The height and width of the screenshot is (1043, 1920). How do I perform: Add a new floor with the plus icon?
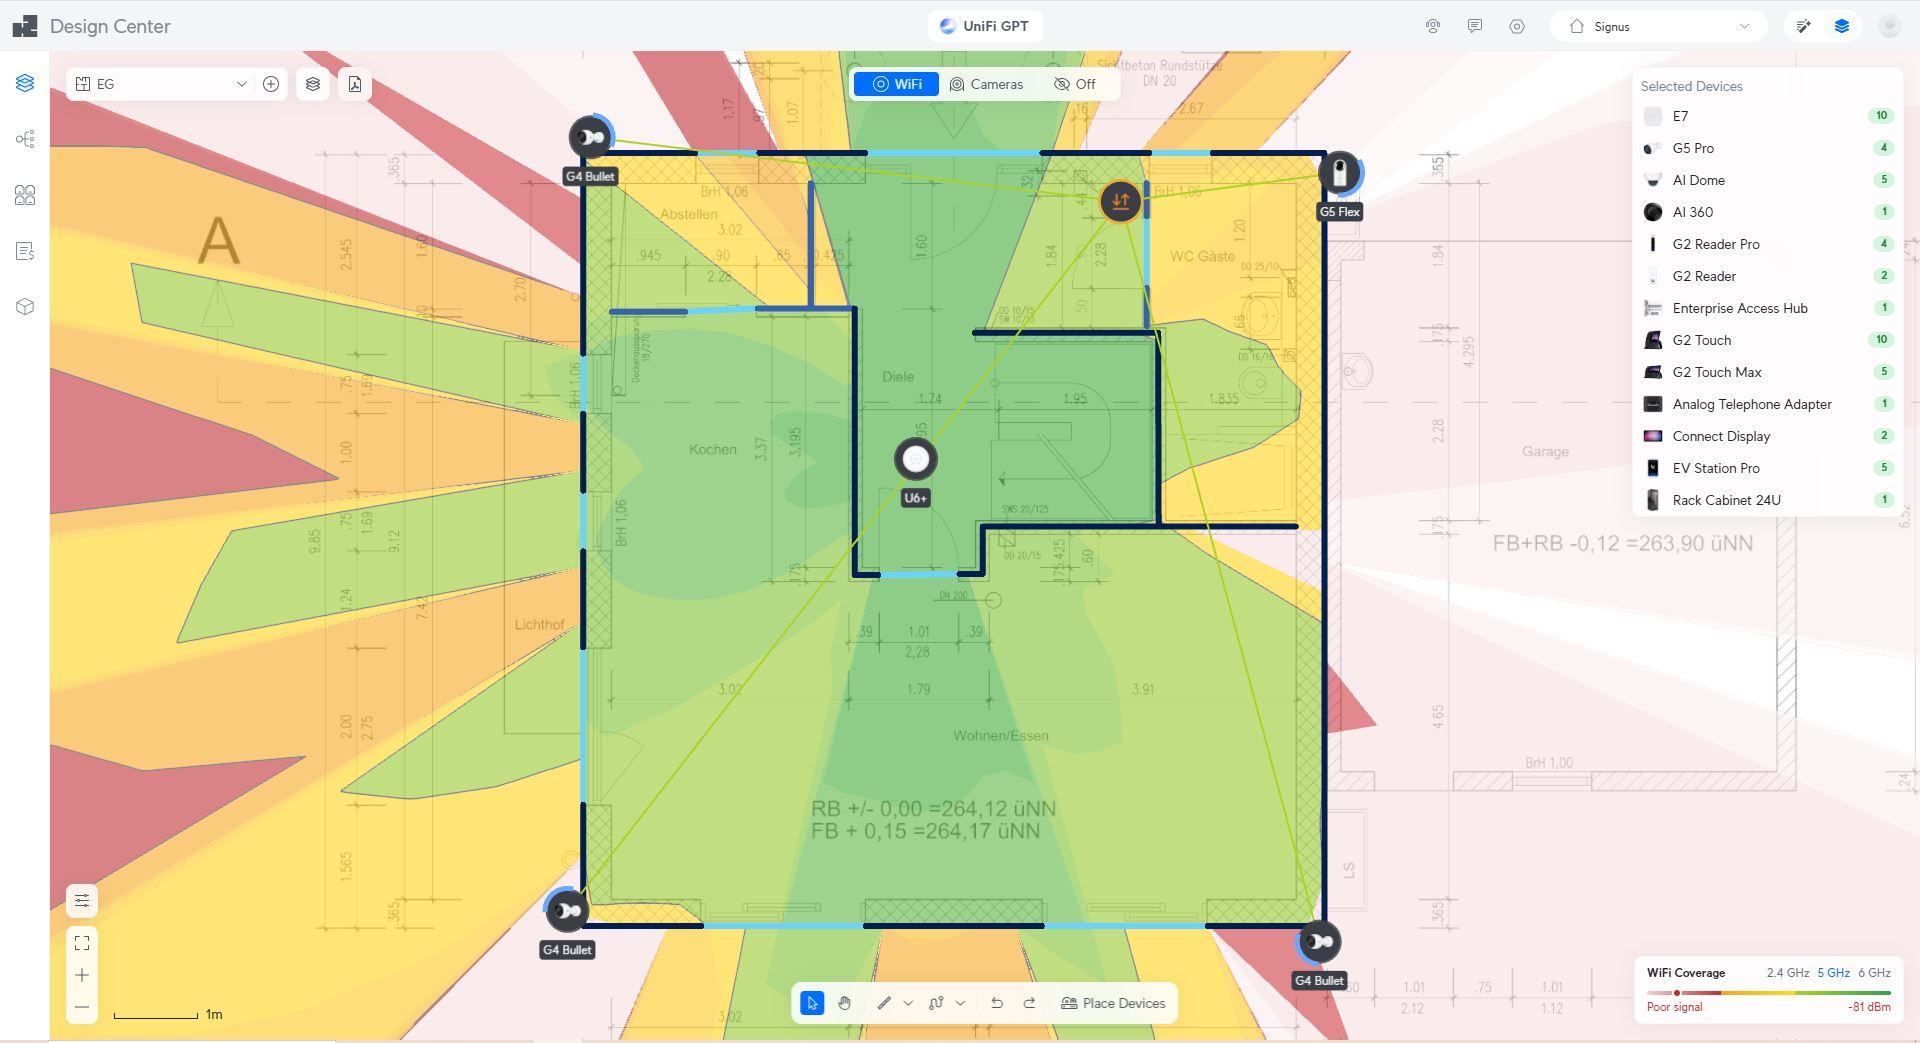(x=270, y=84)
